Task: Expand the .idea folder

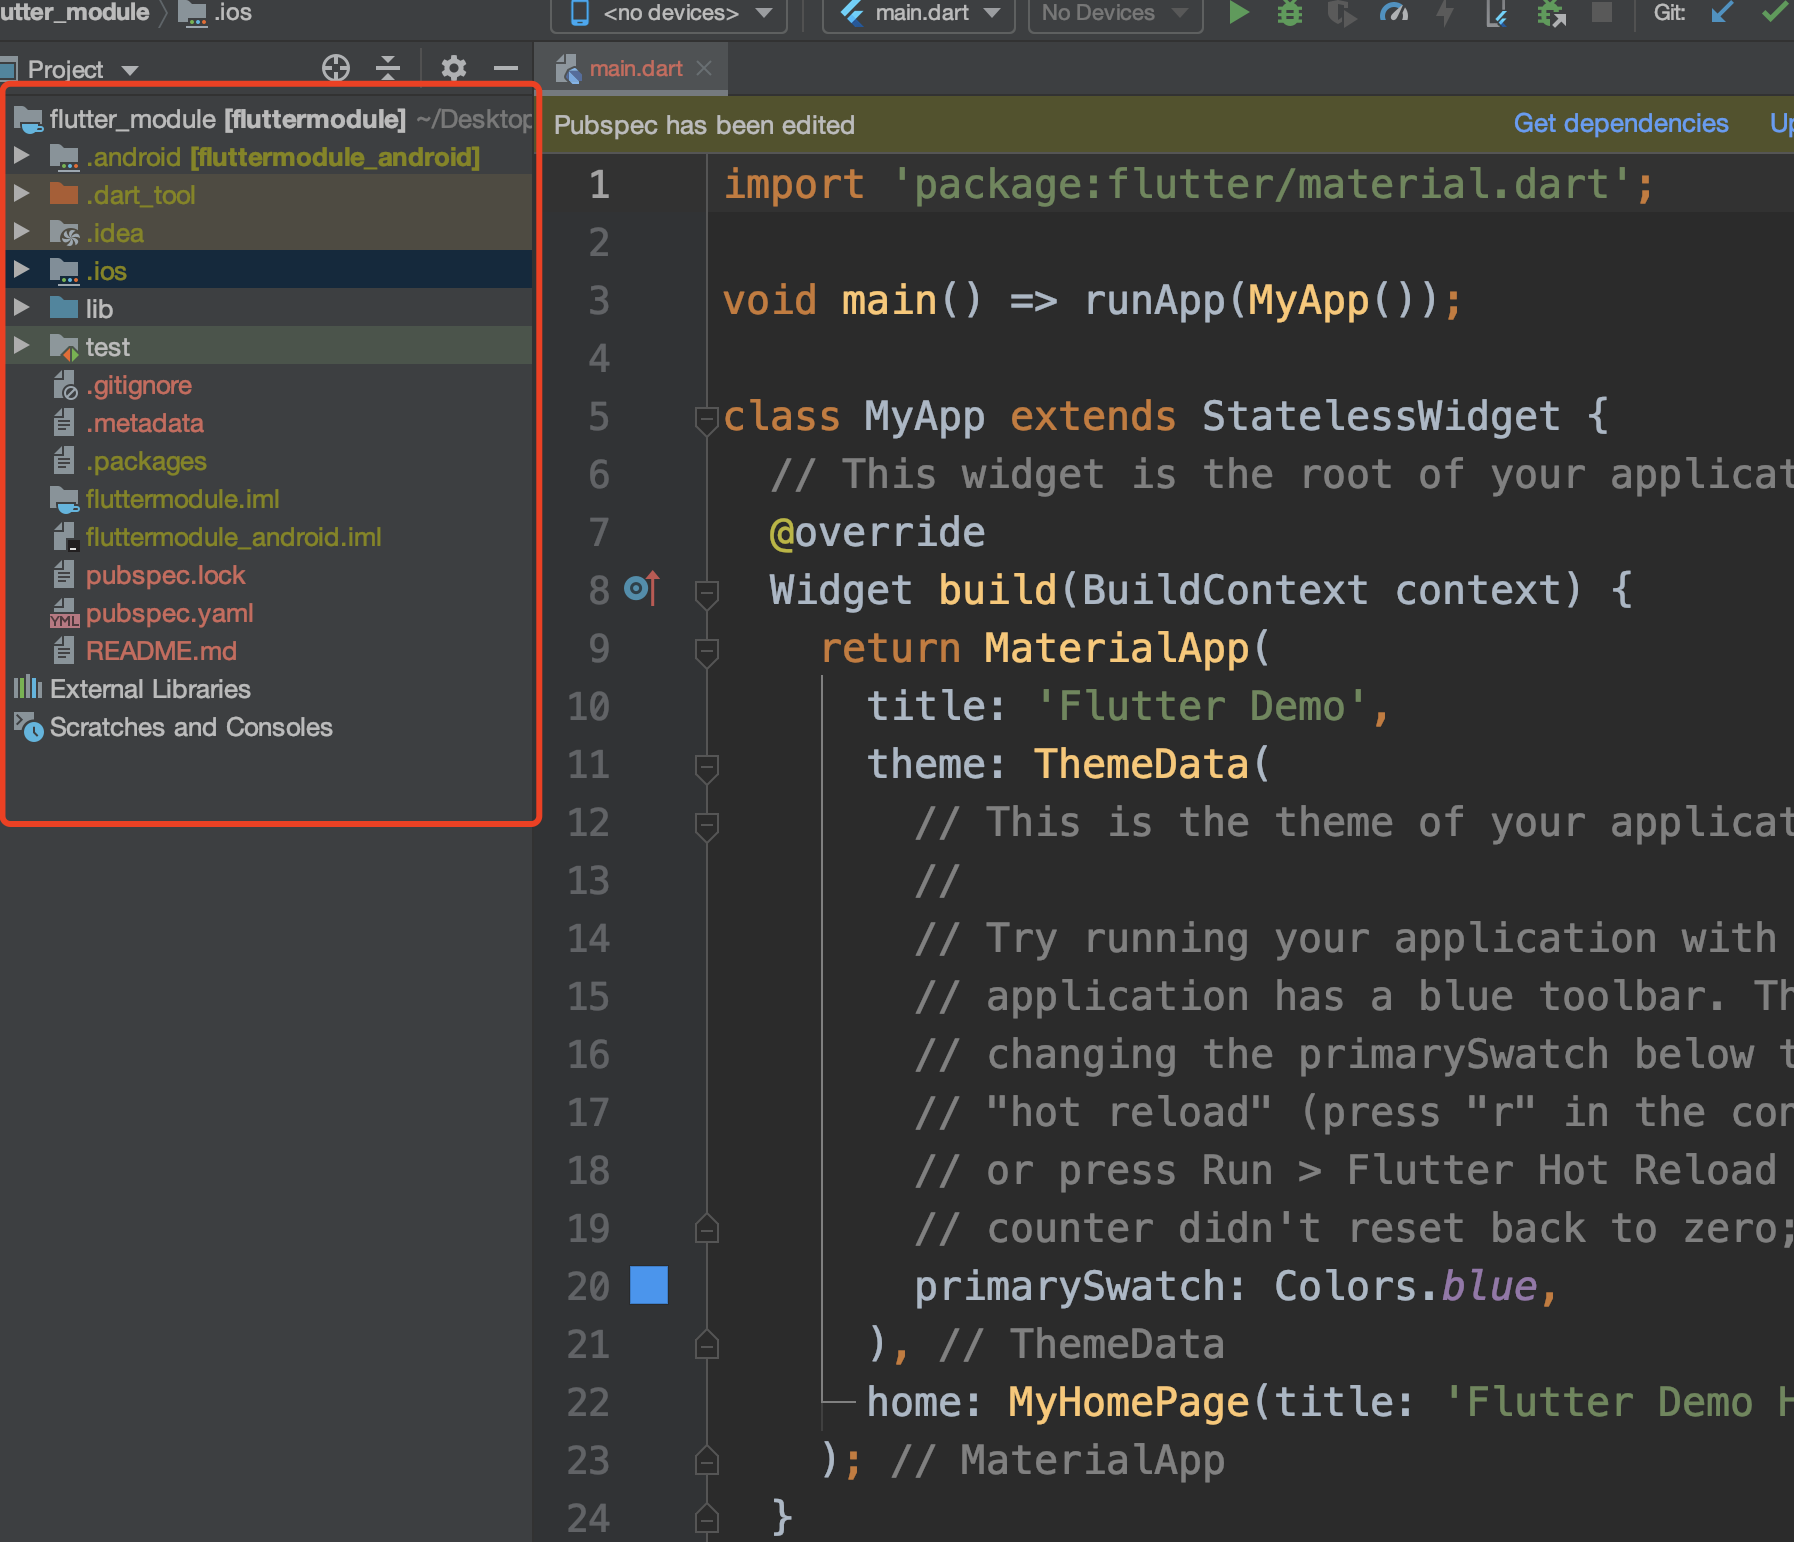Action: point(21,233)
